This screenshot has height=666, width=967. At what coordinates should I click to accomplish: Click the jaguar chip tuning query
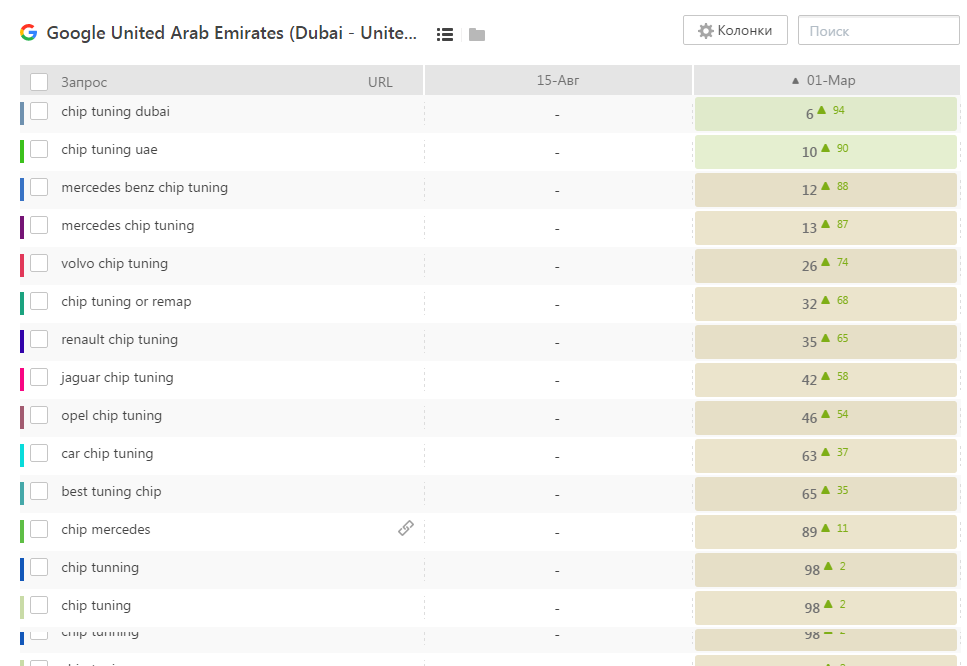tap(117, 377)
